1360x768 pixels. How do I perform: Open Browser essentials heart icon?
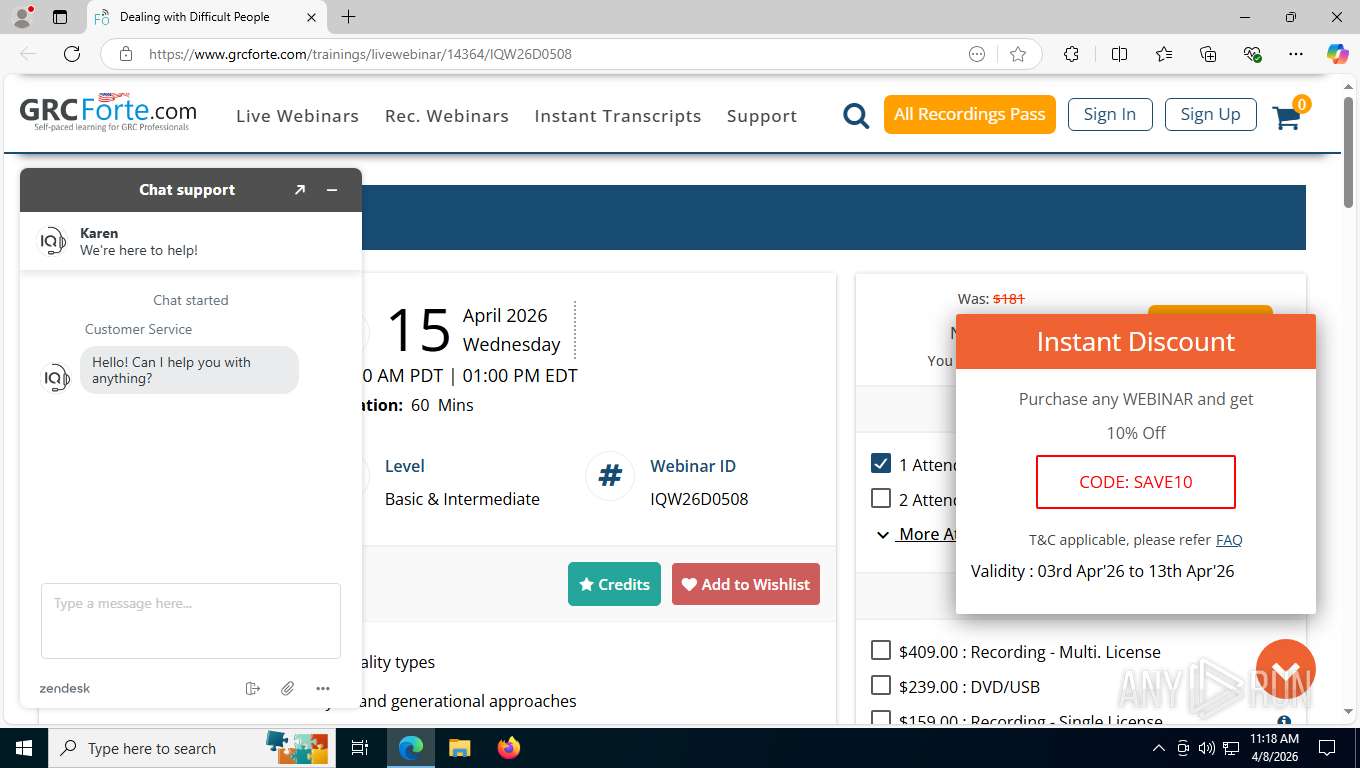[x=1252, y=54]
